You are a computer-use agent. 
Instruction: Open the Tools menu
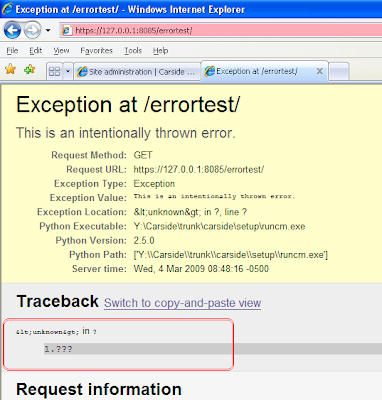click(133, 51)
